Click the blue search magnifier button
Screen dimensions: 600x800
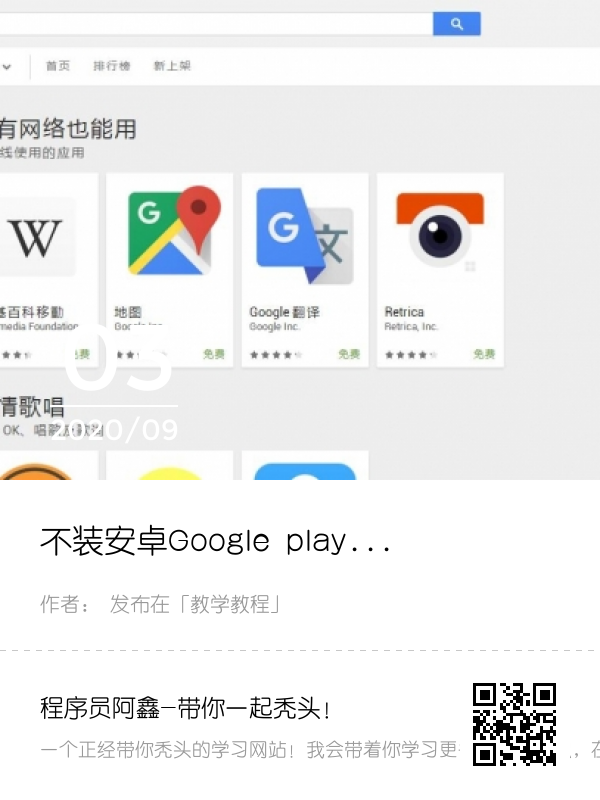click(457, 24)
